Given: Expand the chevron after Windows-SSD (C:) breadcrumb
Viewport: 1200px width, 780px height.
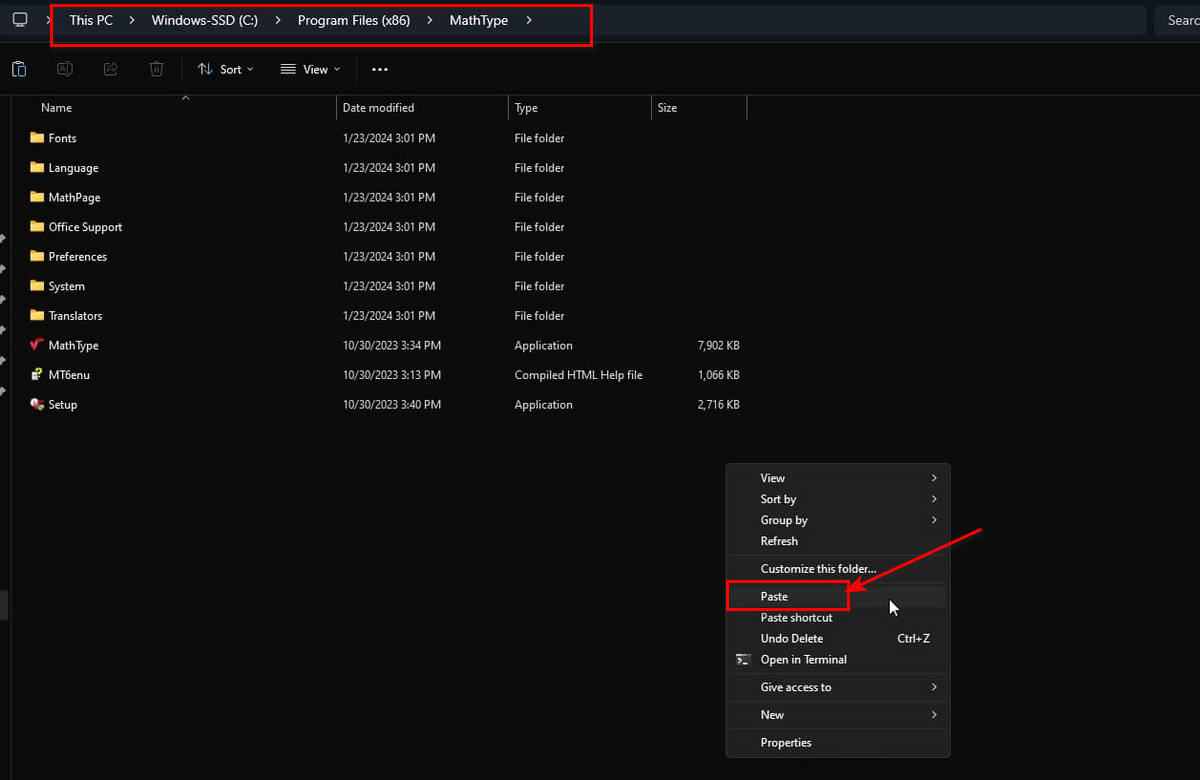Looking at the screenshot, I should tap(277, 21).
